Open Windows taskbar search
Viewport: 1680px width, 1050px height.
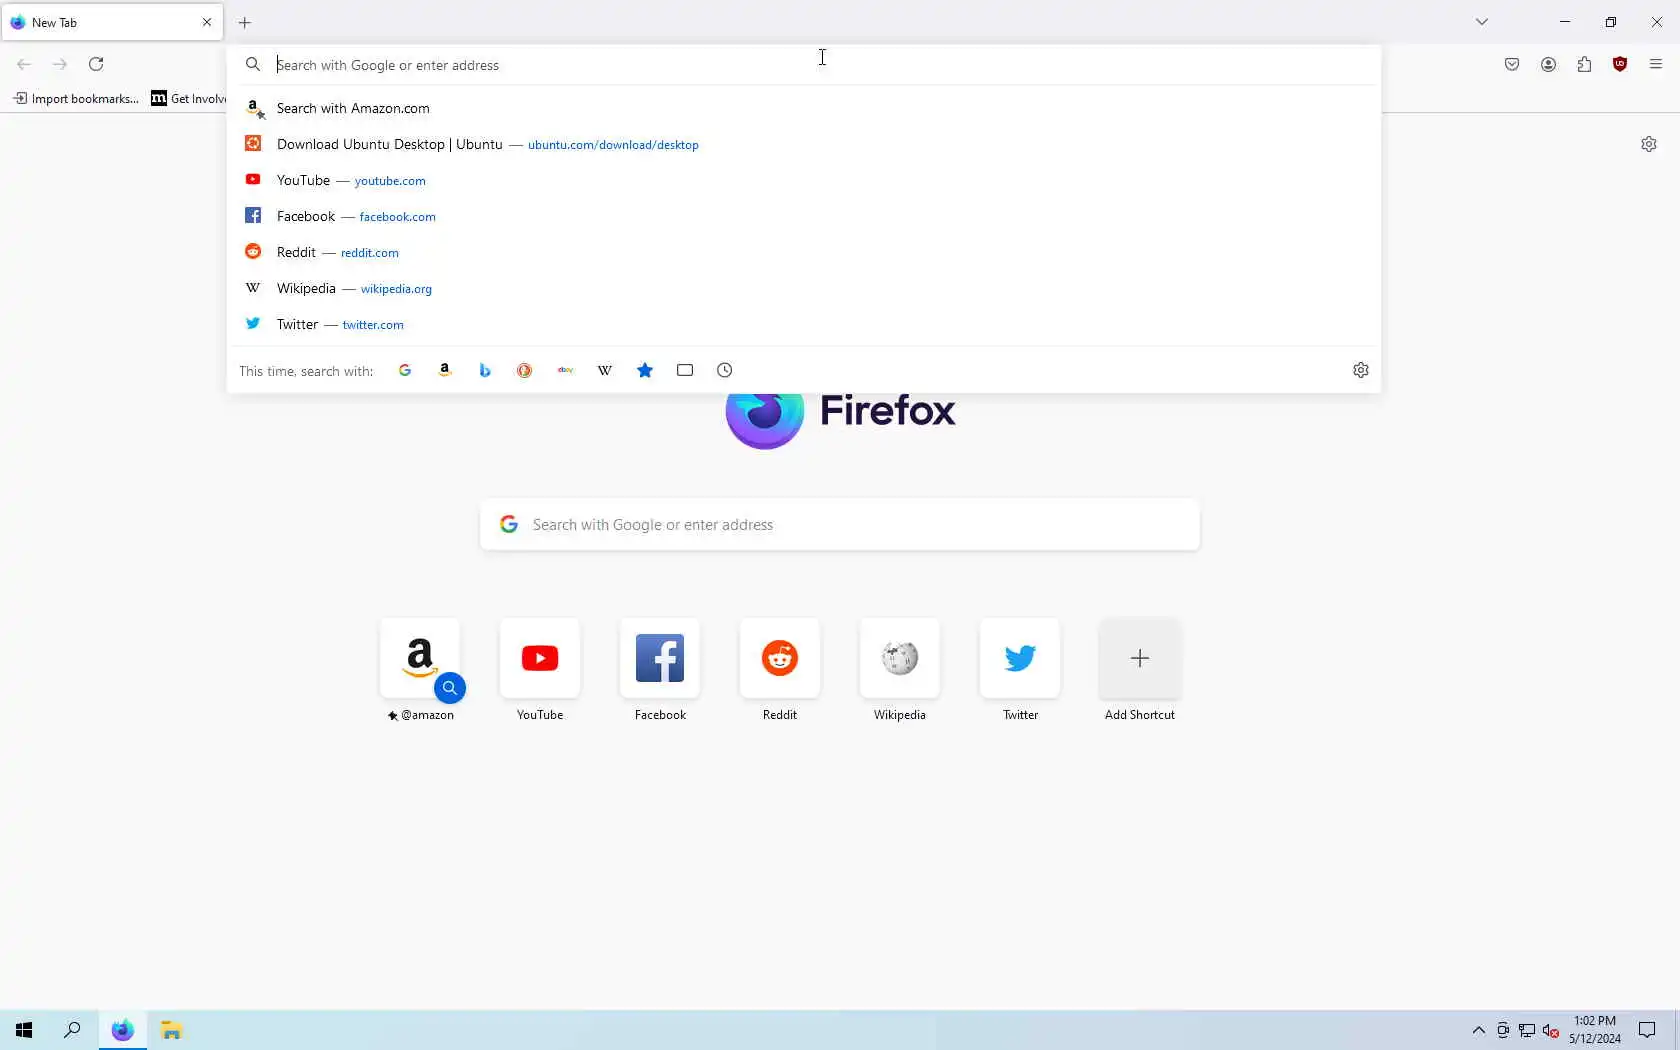(x=72, y=1030)
